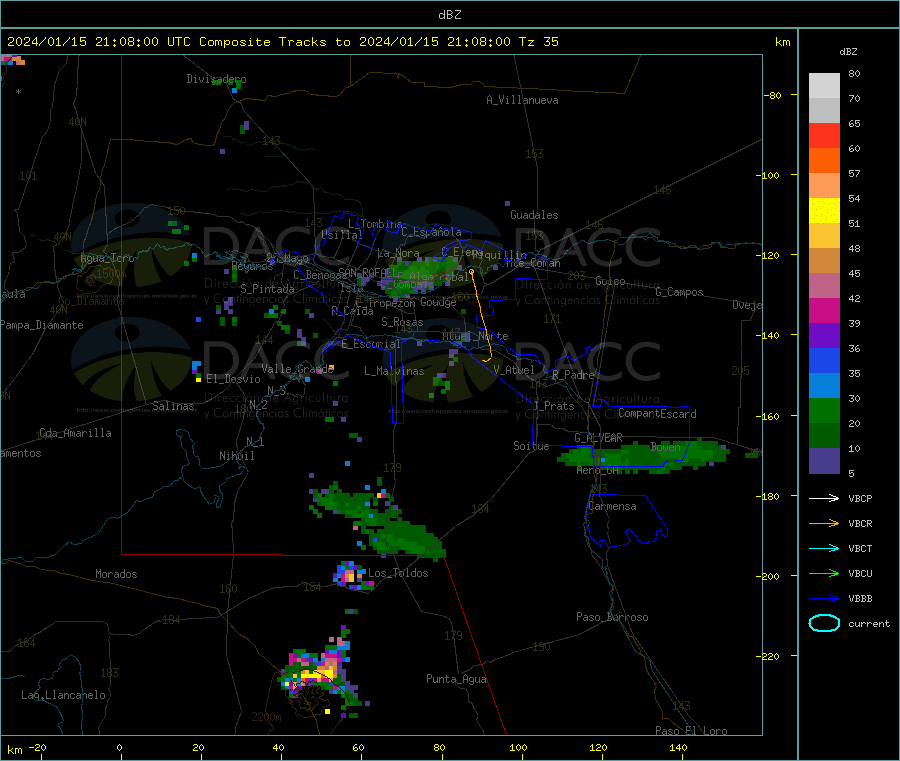Click the 'Cda_Amarilla' map label
Image resolution: width=900 pixels, height=761 pixels.
coord(75,433)
